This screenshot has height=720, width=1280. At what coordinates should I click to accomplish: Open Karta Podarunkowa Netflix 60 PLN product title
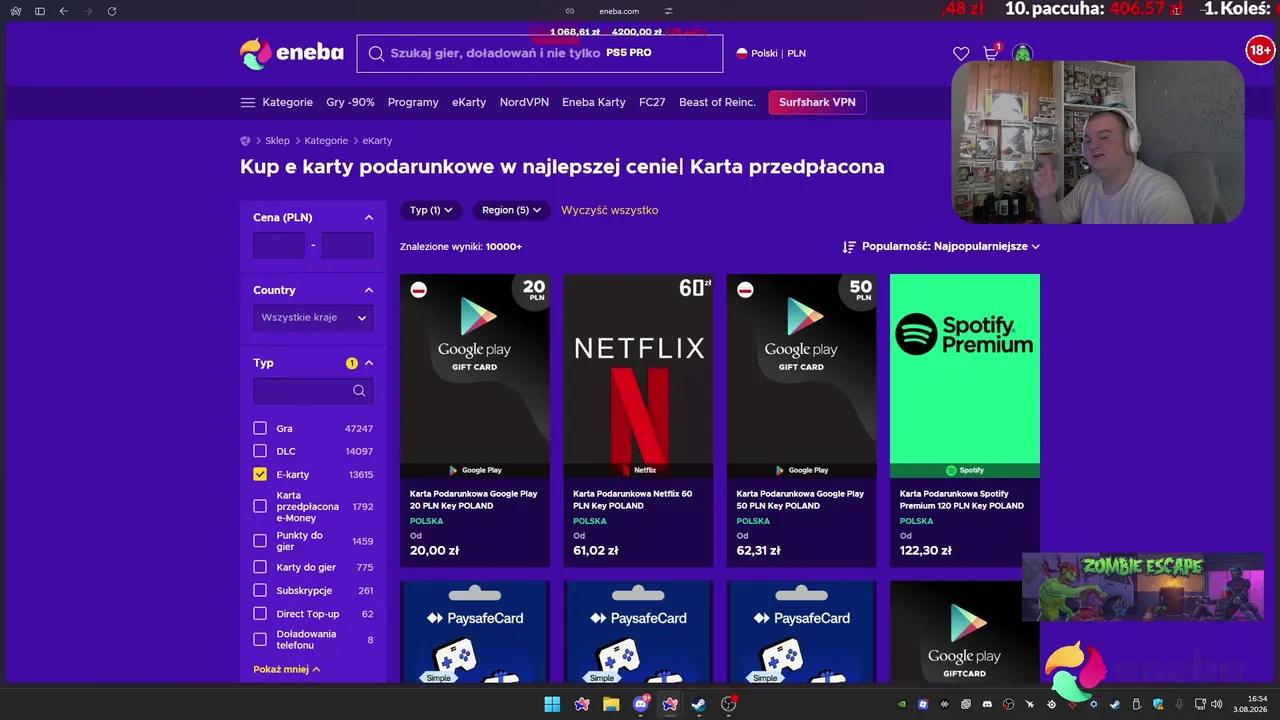pyautogui.click(x=632, y=499)
